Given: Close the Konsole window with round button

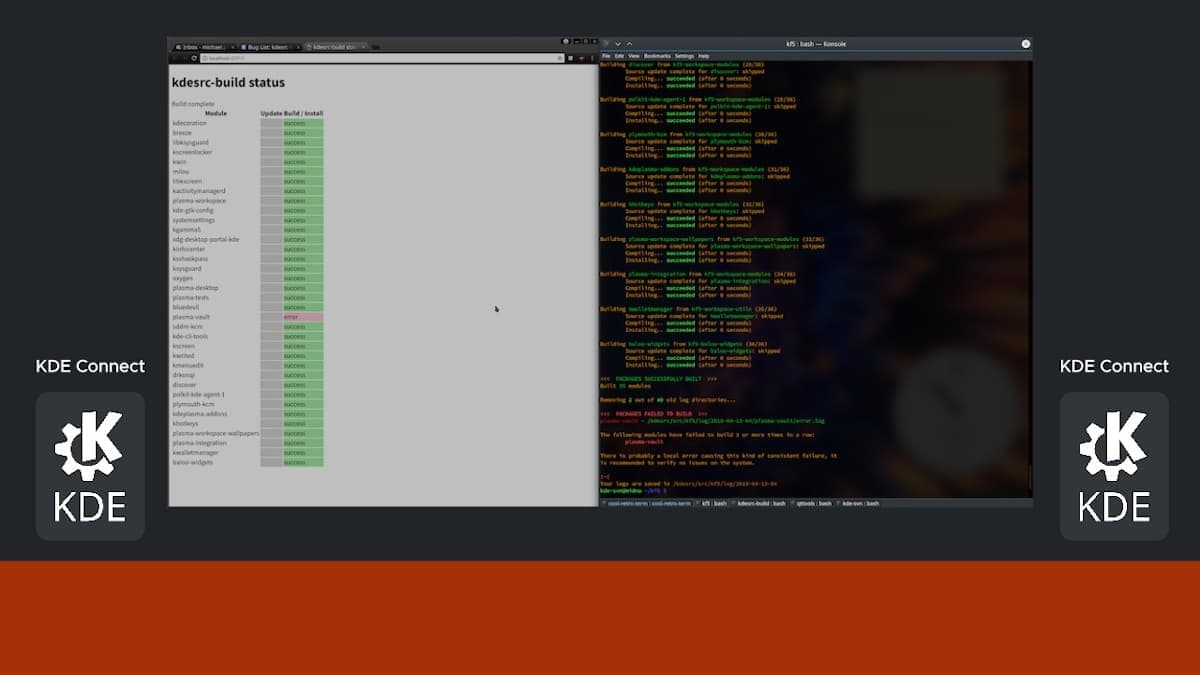Looking at the screenshot, I should 1025,44.
